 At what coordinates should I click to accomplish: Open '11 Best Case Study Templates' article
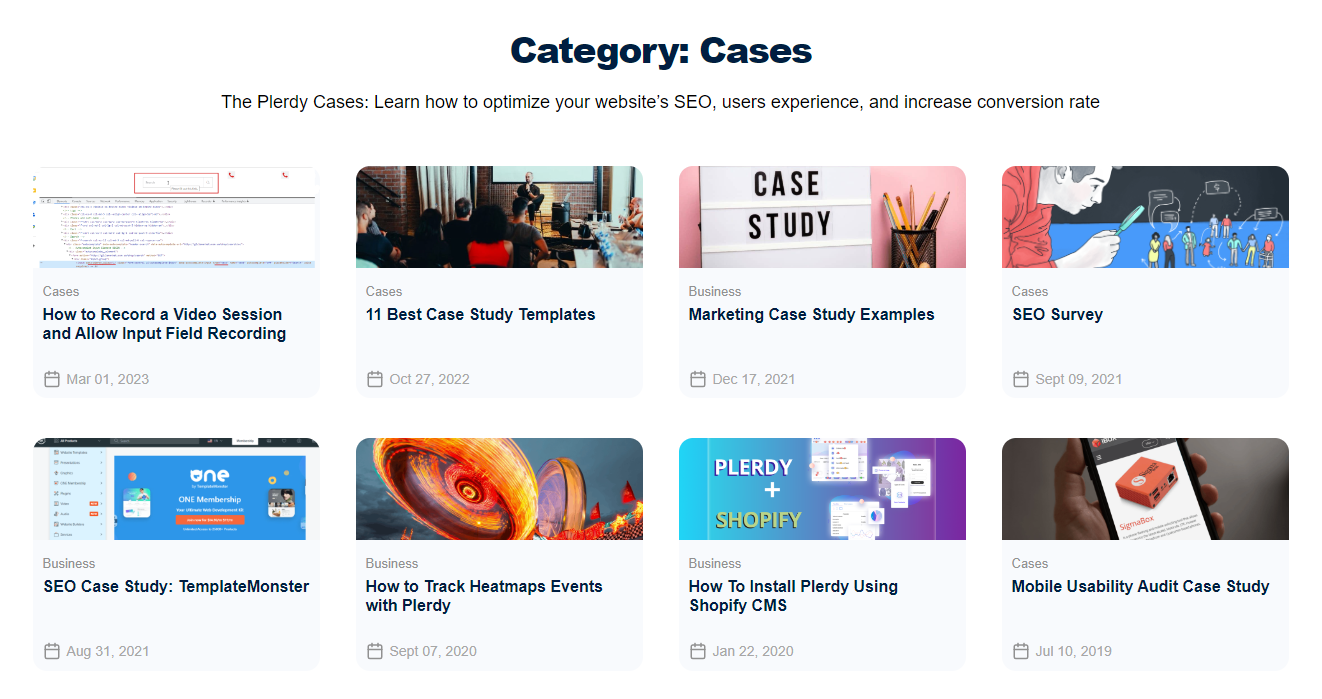pos(480,314)
